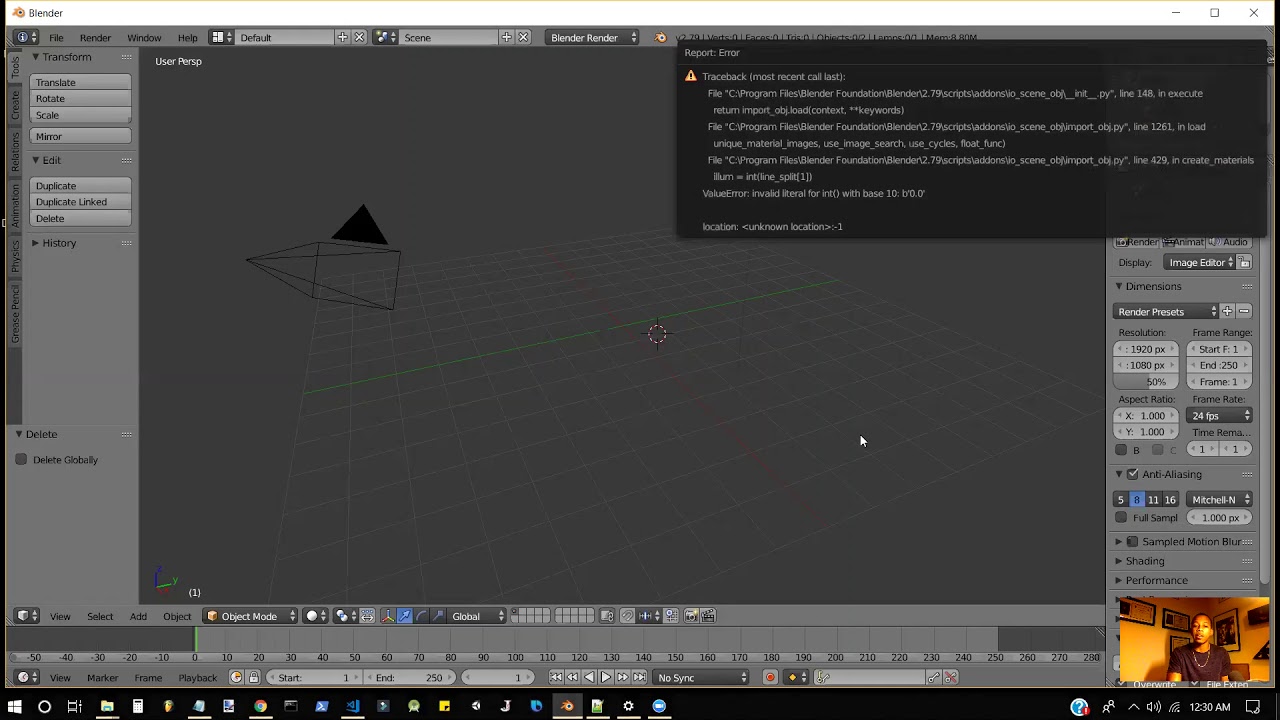This screenshot has height=720, width=1280.
Task: Open the screen layout browse icon
Action: (221, 38)
